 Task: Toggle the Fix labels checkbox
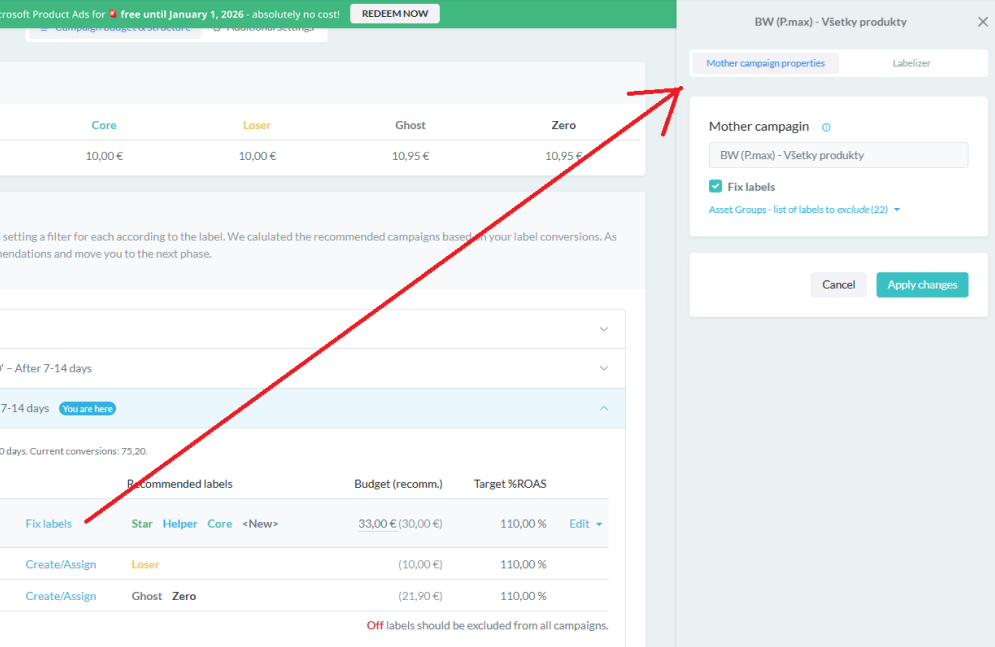click(715, 186)
